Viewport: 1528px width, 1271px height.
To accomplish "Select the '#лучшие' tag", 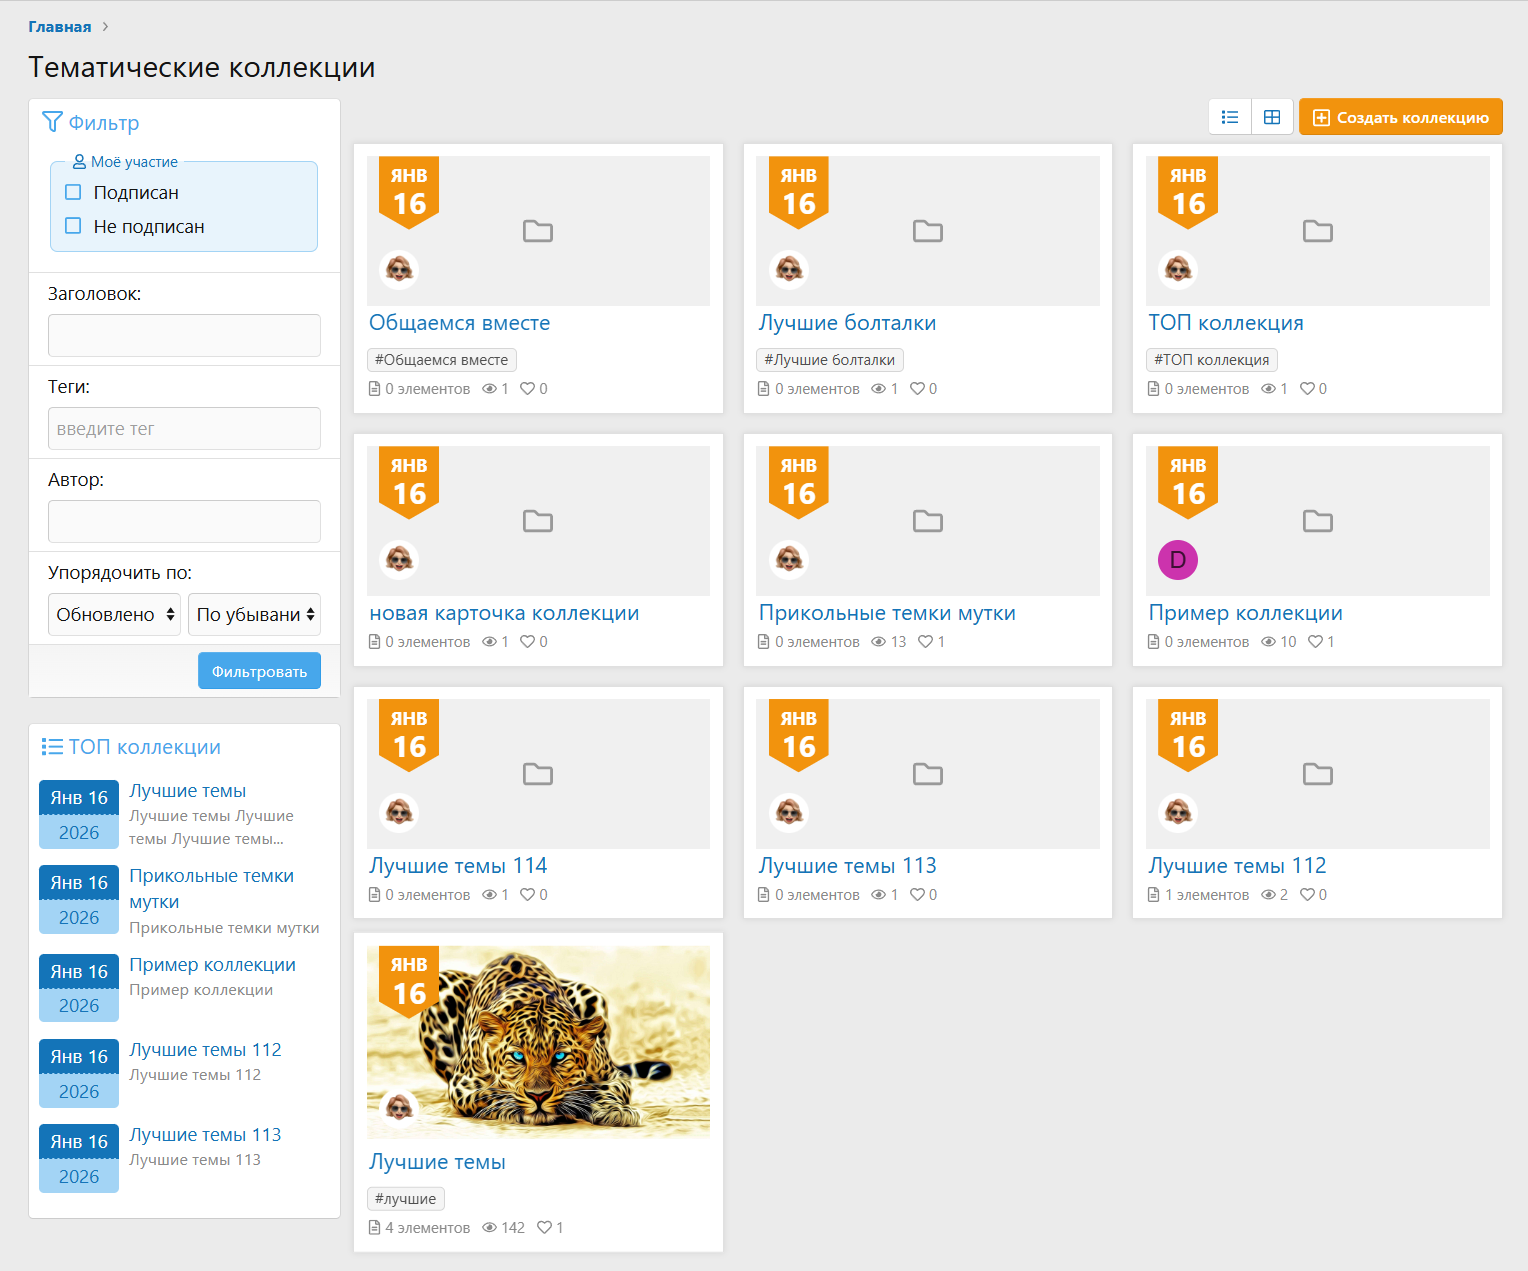I will tap(405, 1199).
